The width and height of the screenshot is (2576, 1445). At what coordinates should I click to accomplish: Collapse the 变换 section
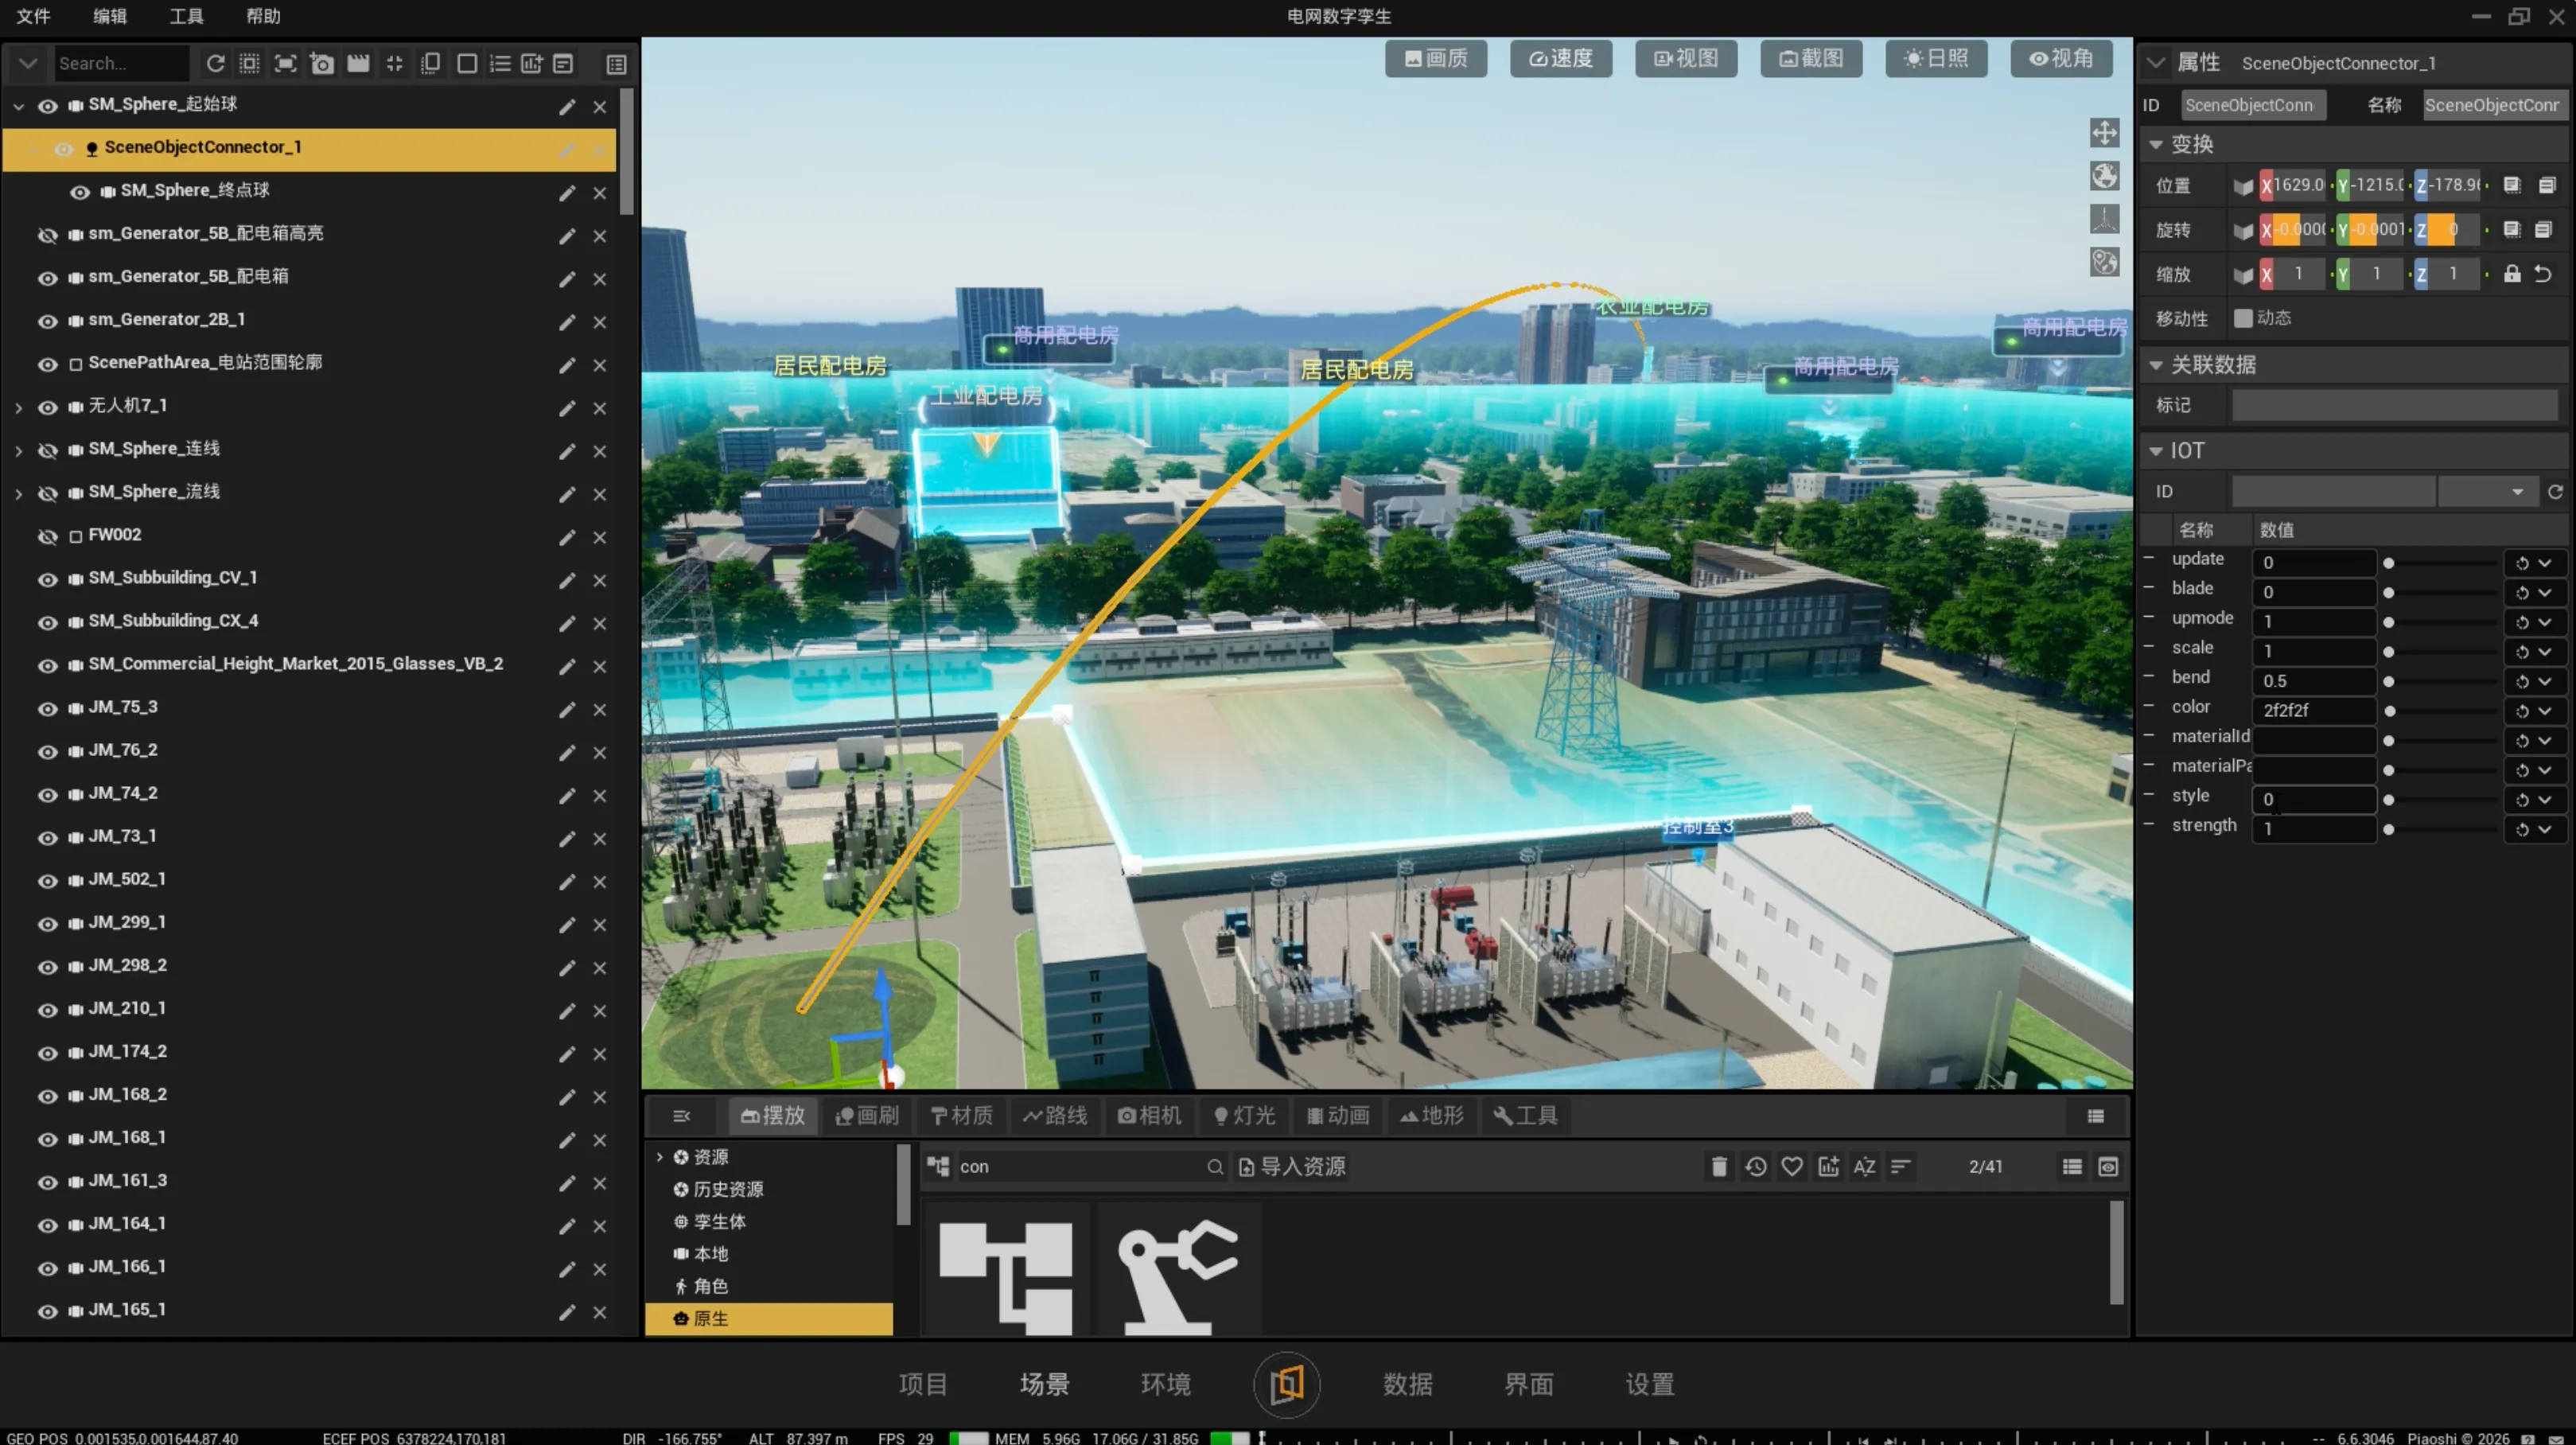[2156, 145]
